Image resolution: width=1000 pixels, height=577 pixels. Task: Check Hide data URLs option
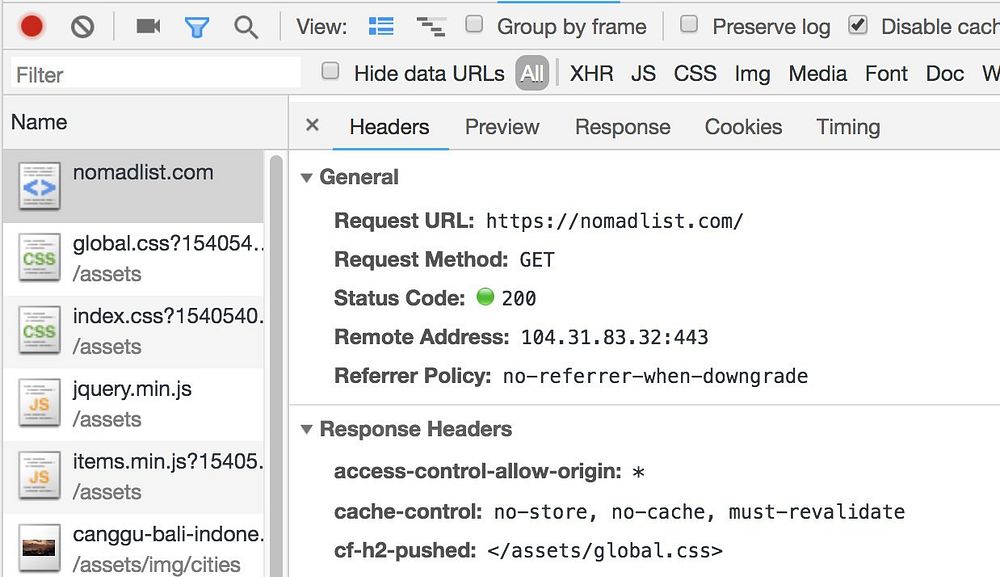coord(332,72)
